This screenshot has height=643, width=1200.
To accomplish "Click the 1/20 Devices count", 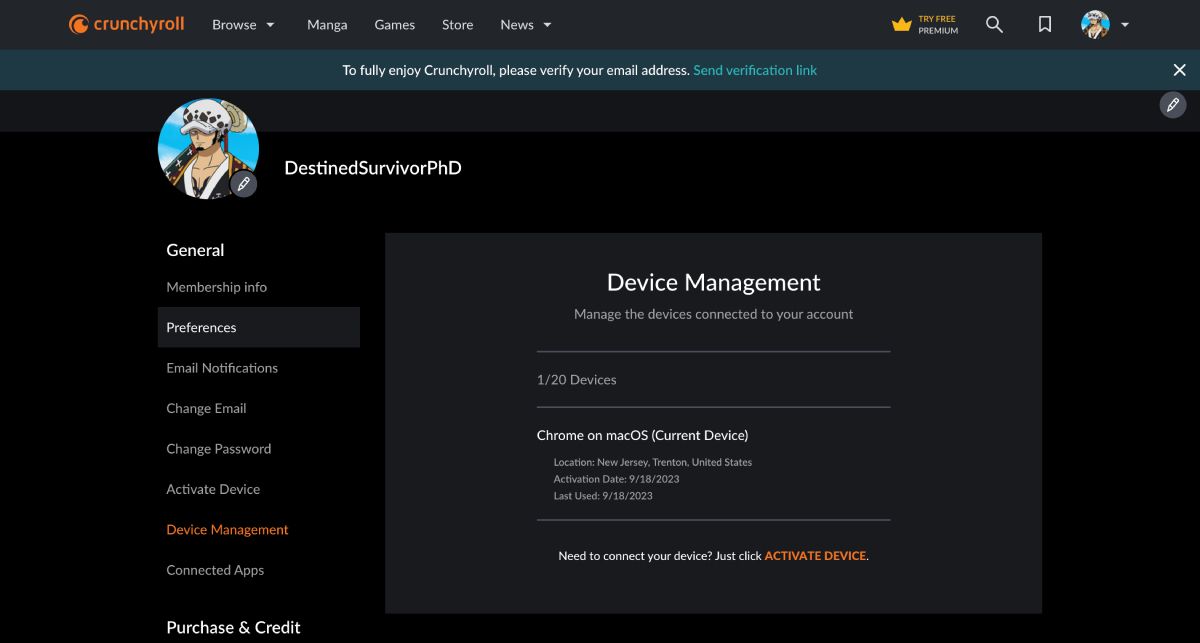I will 577,380.
